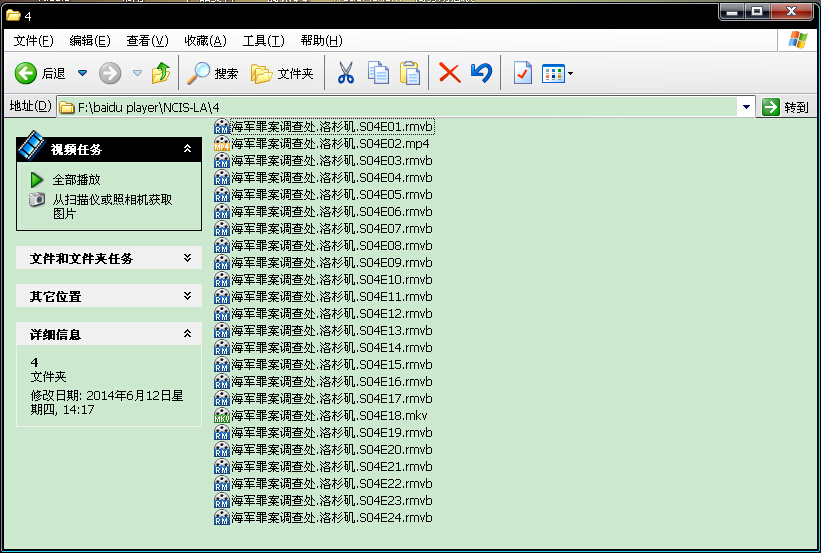Viewport: 821px width, 553px height.
Task: Select file name 海军罪案调查处.洛杉矶.S04E13.rmvb
Action: (x=332, y=331)
